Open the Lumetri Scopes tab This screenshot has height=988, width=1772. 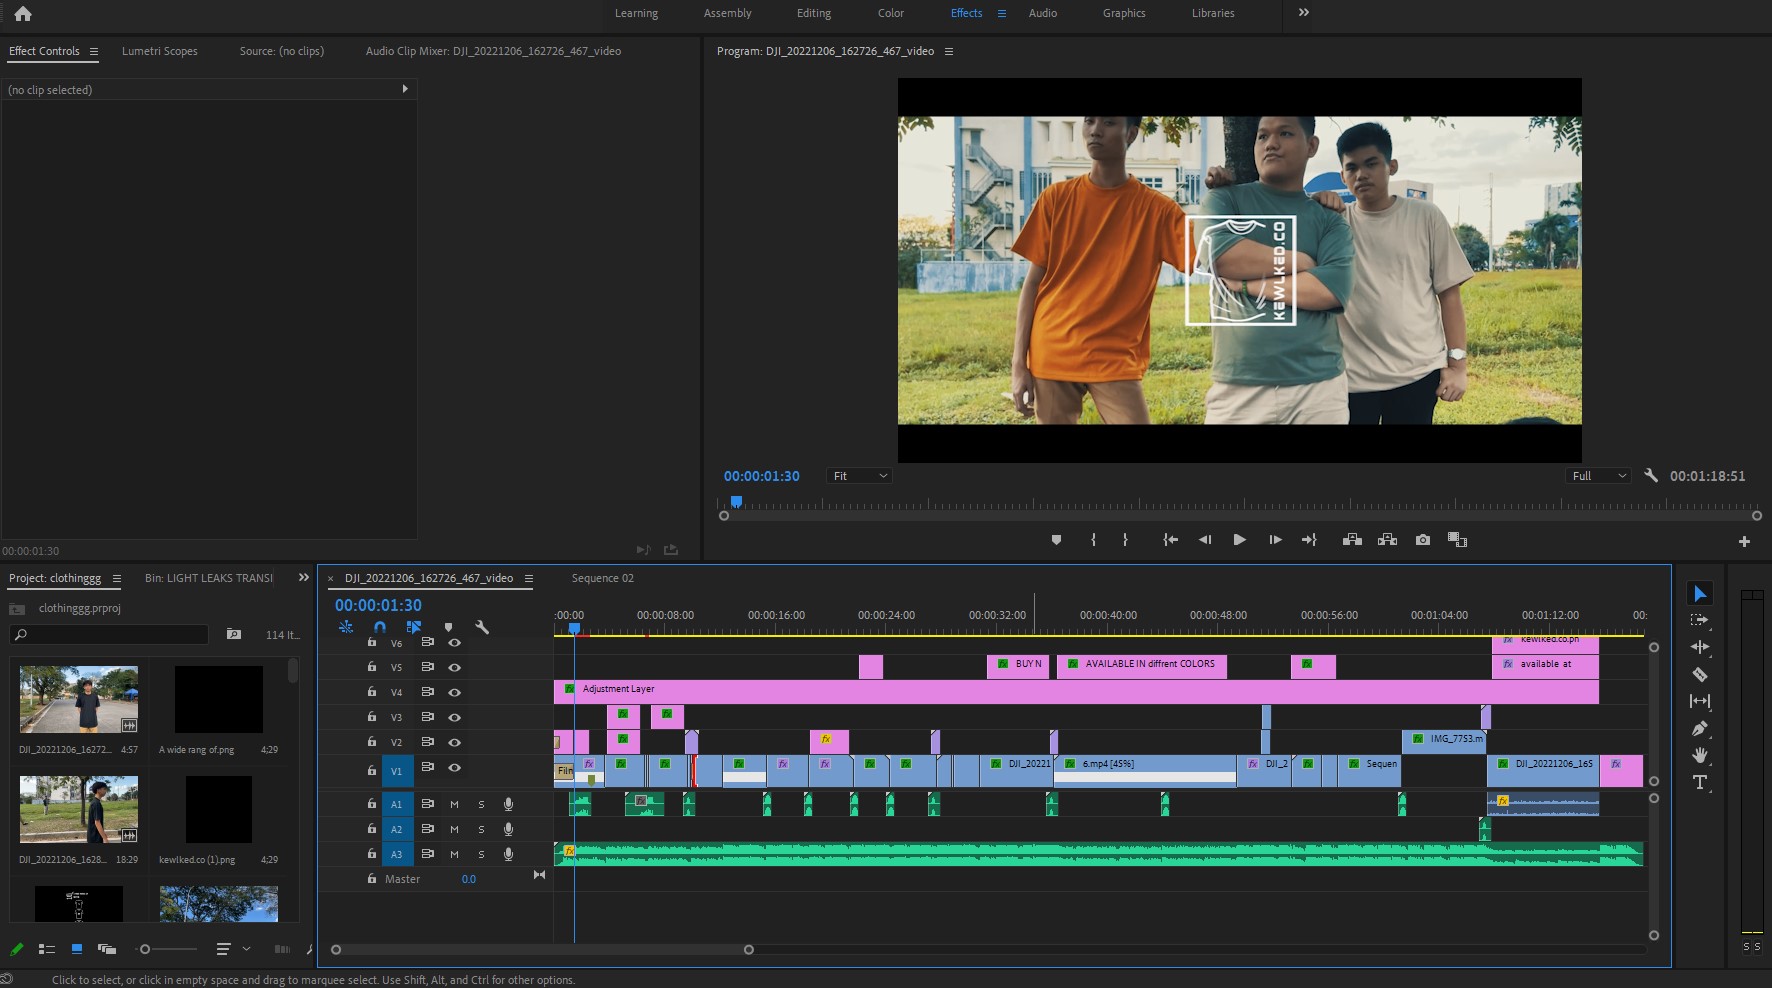coord(160,51)
